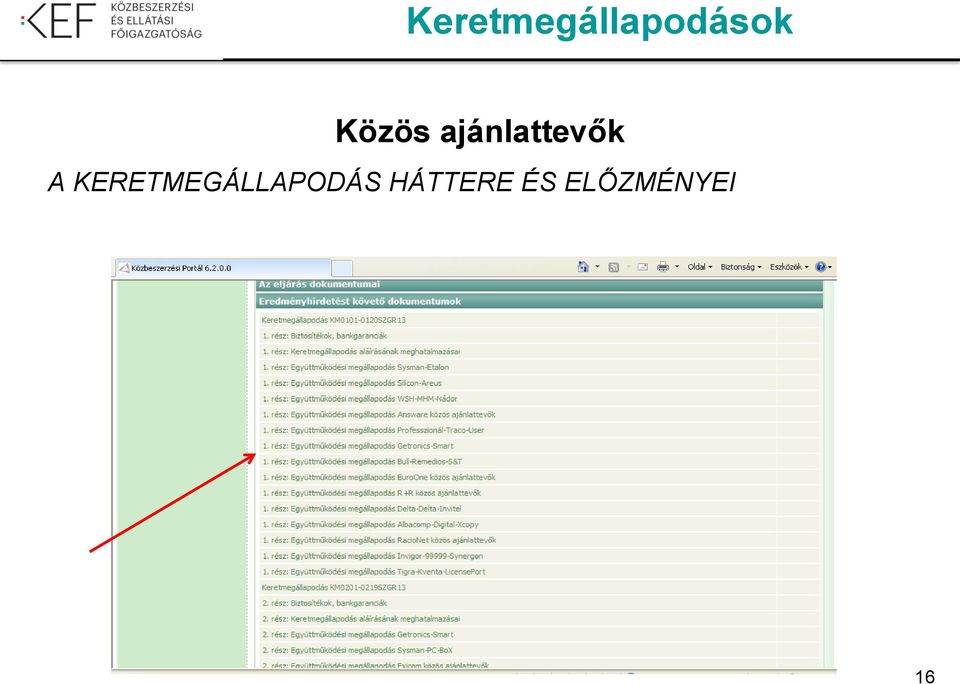Click the Print icon
960x684 pixels.
click(662, 267)
